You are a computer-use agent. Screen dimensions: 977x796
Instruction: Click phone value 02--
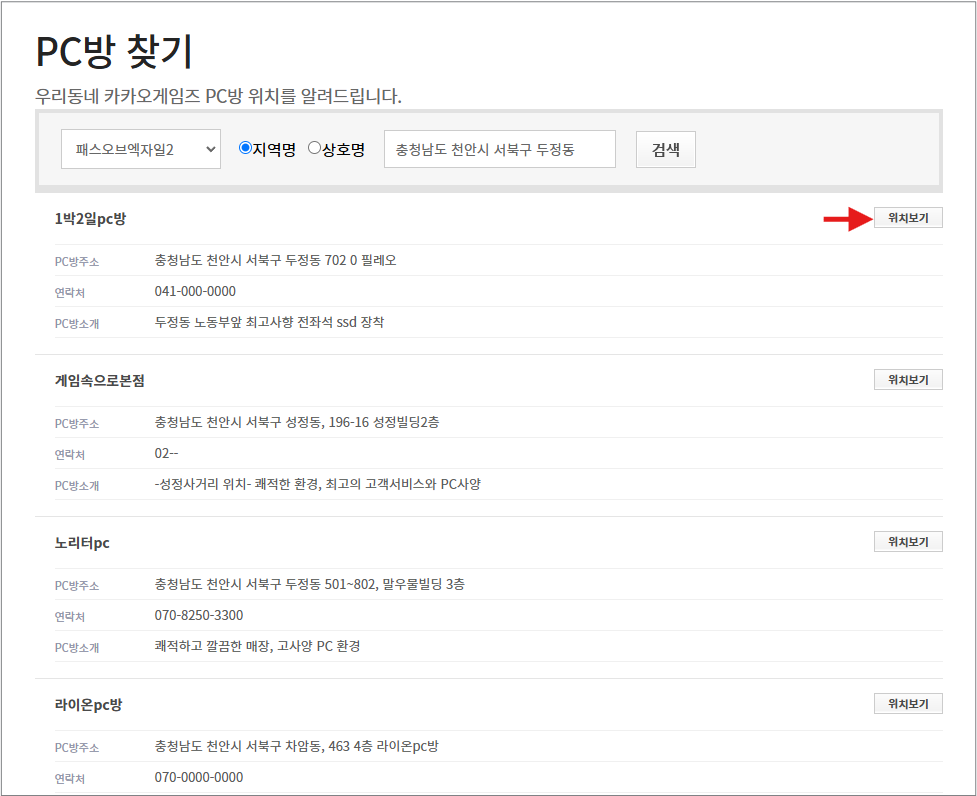pyautogui.click(x=166, y=453)
